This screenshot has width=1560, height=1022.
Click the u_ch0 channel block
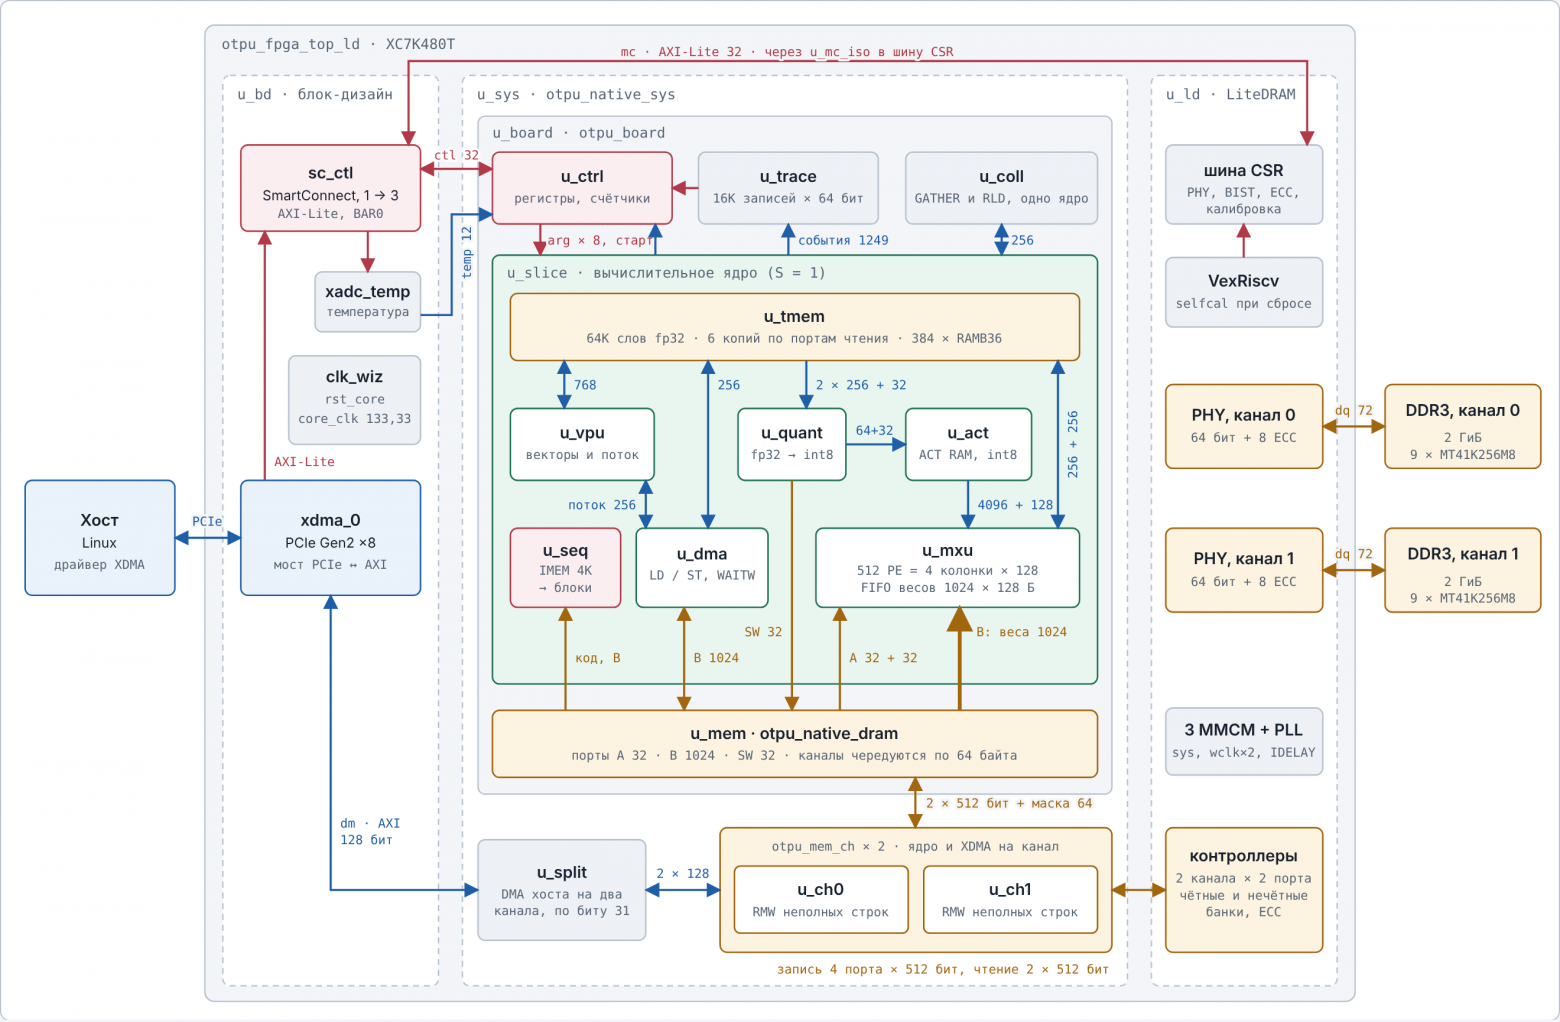point(821,899)
